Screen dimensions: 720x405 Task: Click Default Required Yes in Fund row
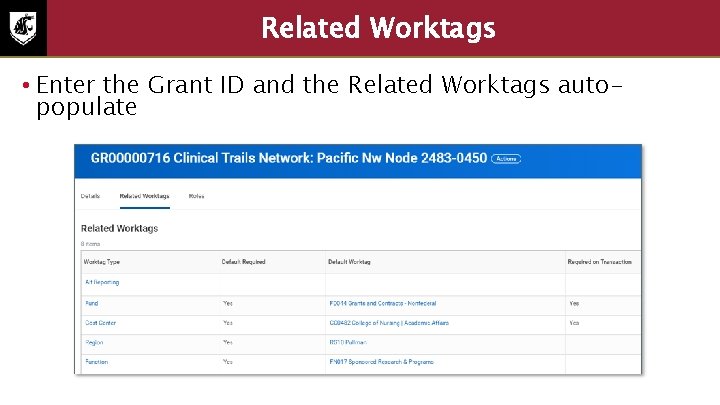coord(228,304)
